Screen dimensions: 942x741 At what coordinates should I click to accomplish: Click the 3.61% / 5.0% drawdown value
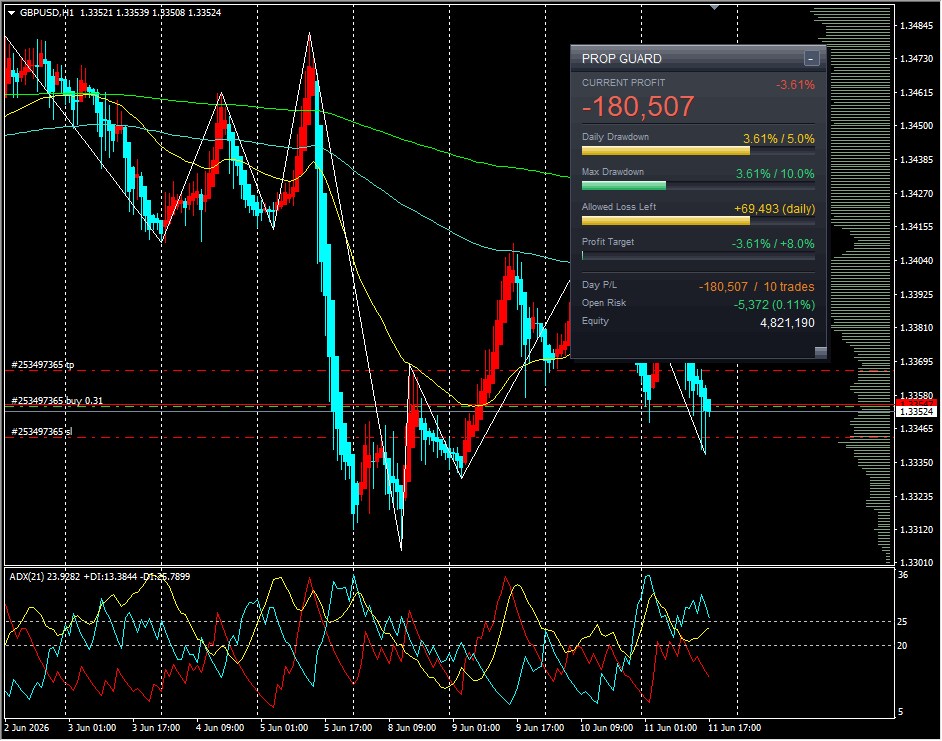click(779, 138)
